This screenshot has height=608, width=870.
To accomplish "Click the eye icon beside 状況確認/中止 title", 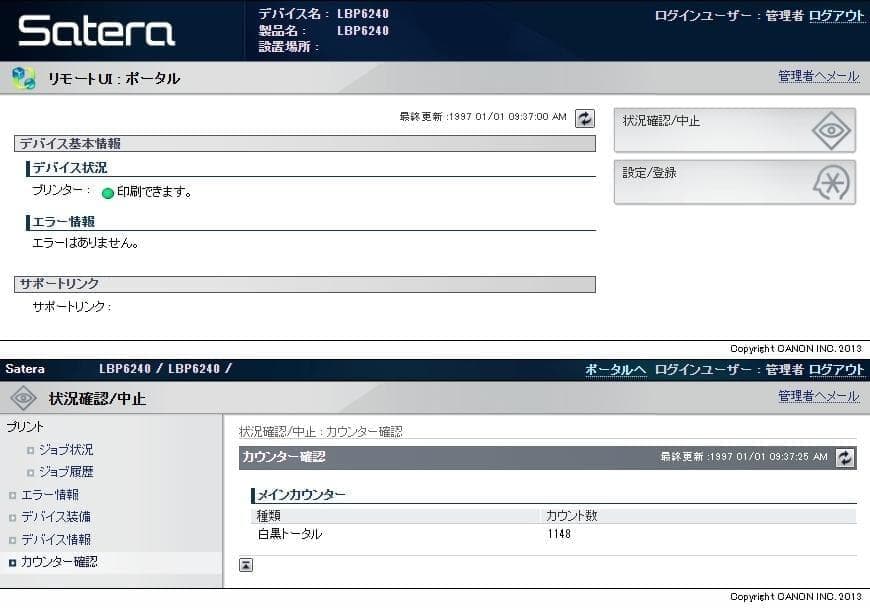I will pos(23,398).
